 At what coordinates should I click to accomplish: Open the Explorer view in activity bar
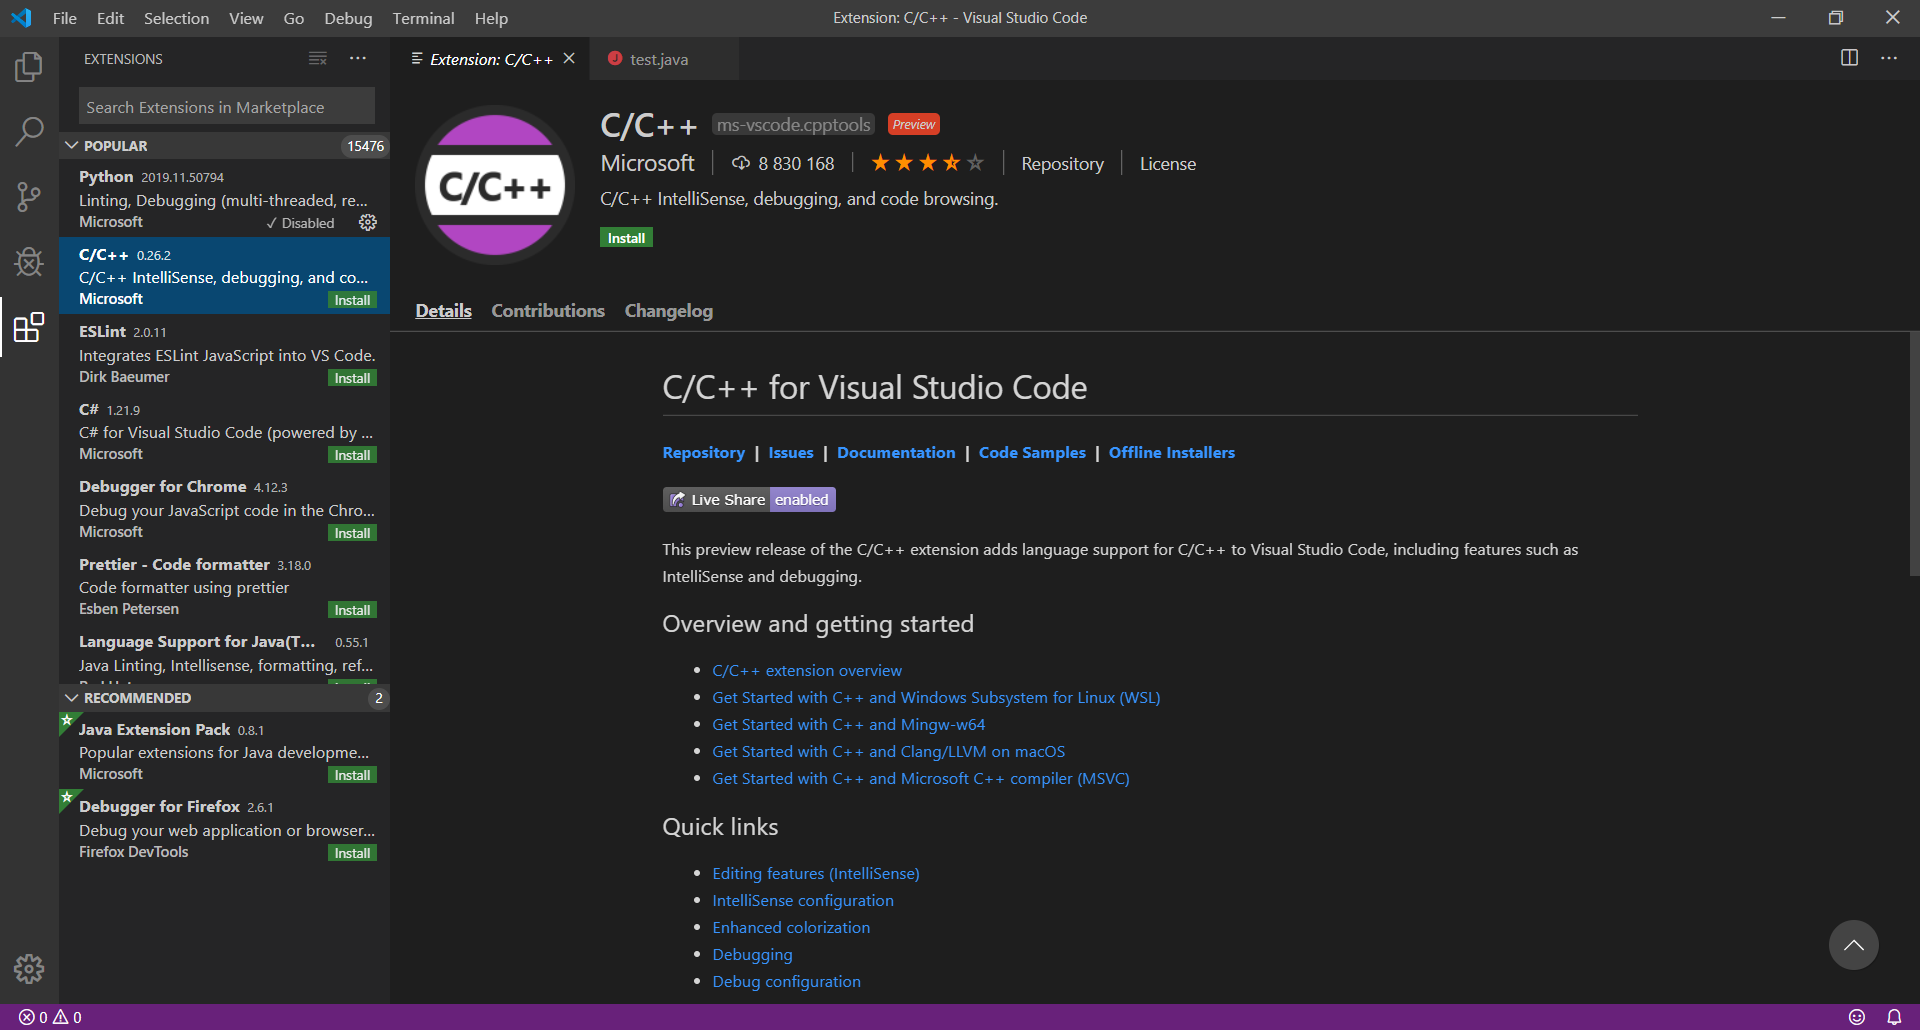(x=29, y=67)
